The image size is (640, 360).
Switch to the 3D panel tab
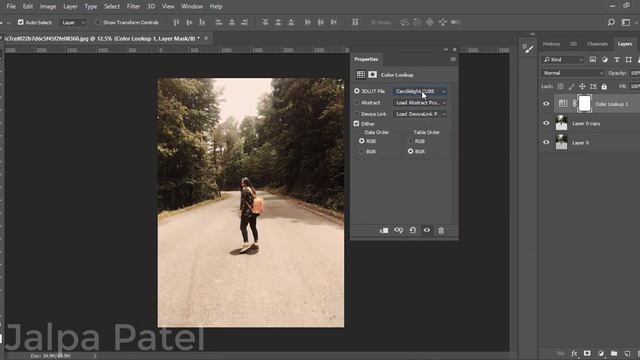(x=573, y=44)
